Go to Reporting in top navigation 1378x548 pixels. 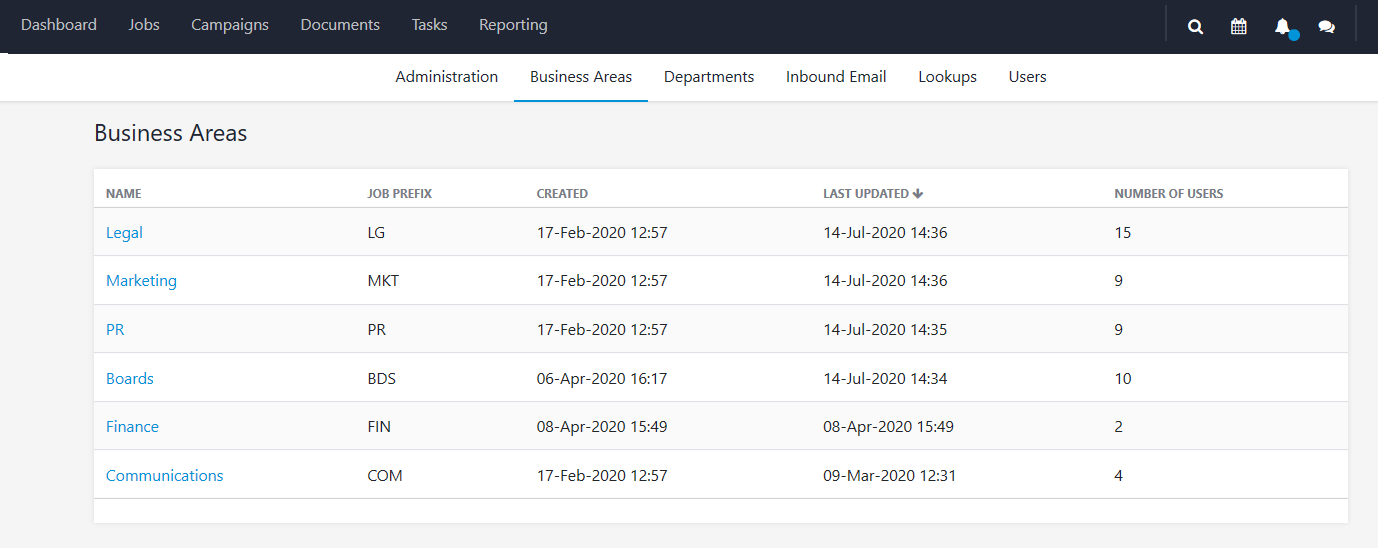point(513,25)
